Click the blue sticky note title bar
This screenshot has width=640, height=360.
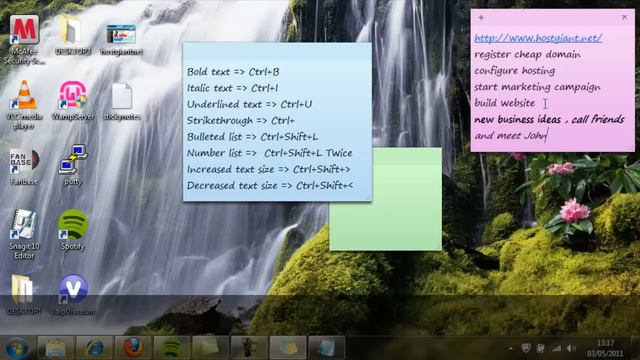(277, 50)
